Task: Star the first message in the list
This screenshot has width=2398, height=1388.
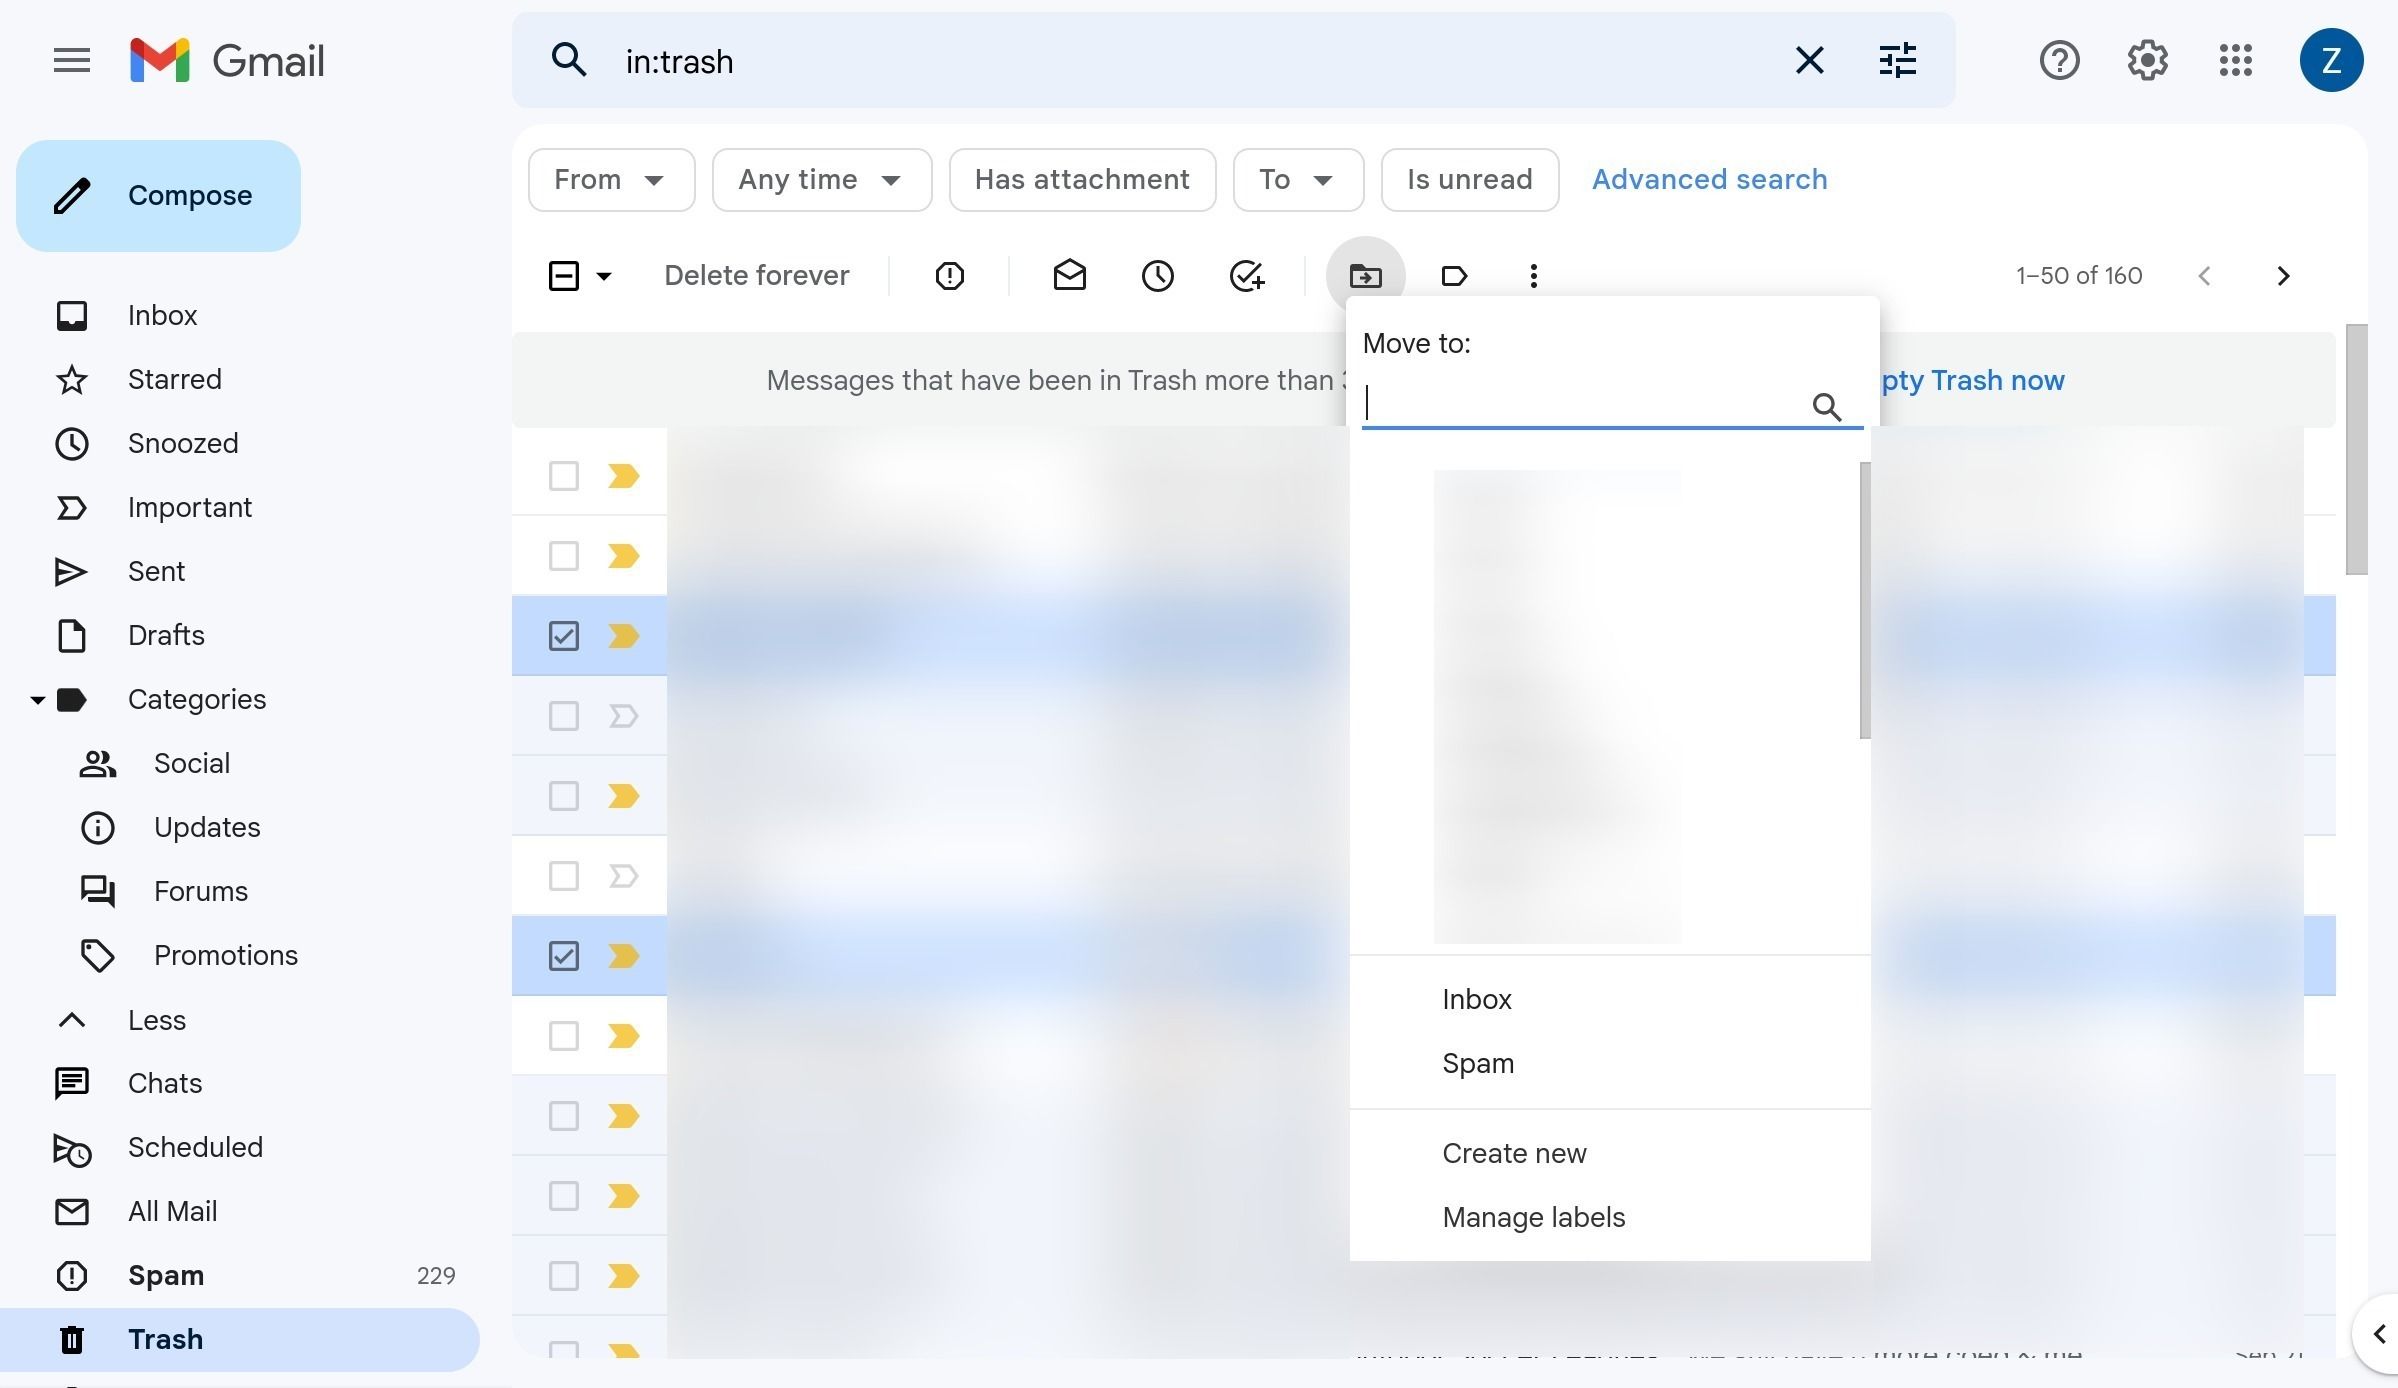Action: [x=623, y=476]
